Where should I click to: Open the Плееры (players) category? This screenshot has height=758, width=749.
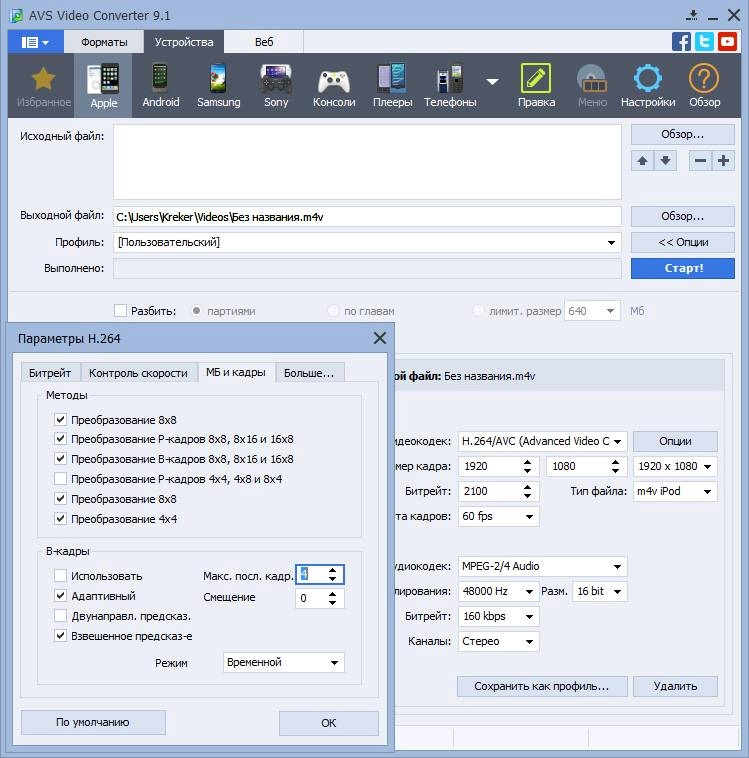tap(392, 86)
